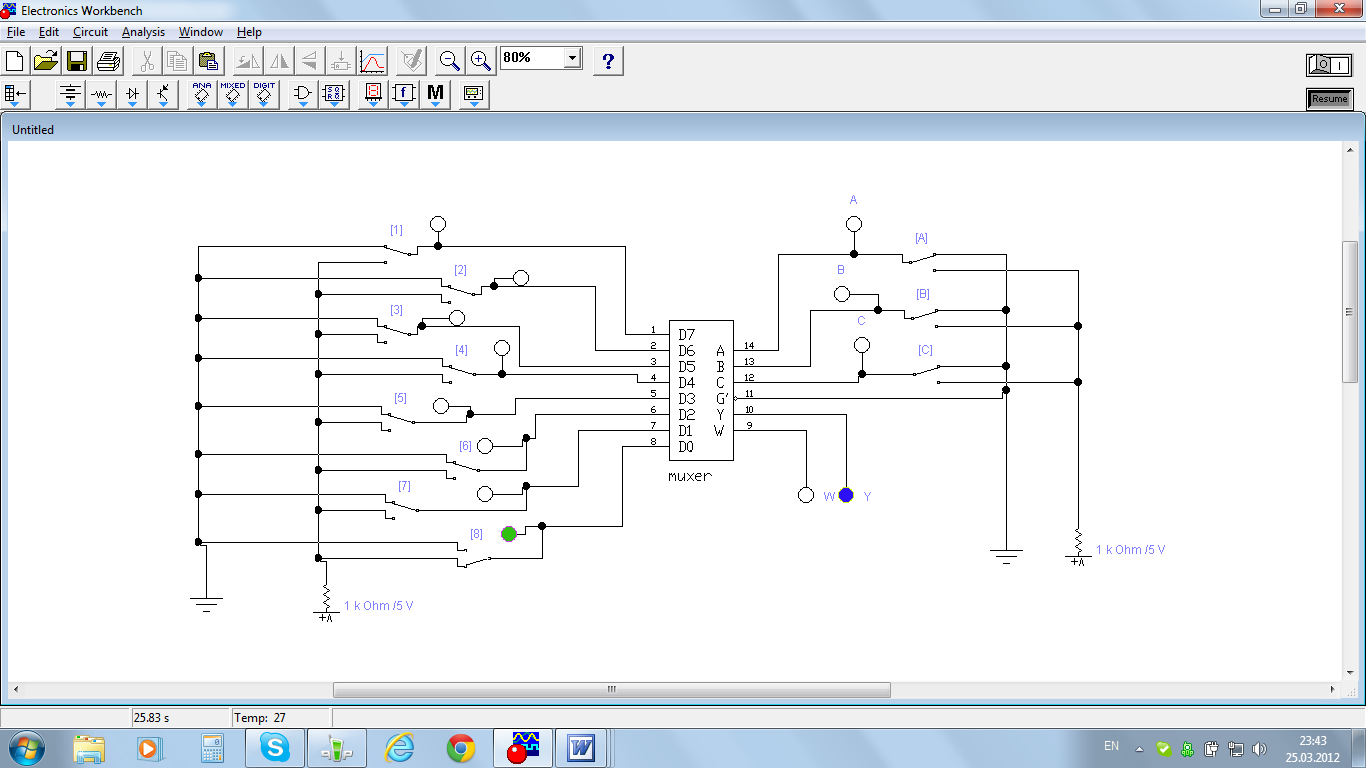Image resolution: width=1366 pixels, height=768 pixels.
Task: Open component properties icon
Action: [x=411, y=61]
